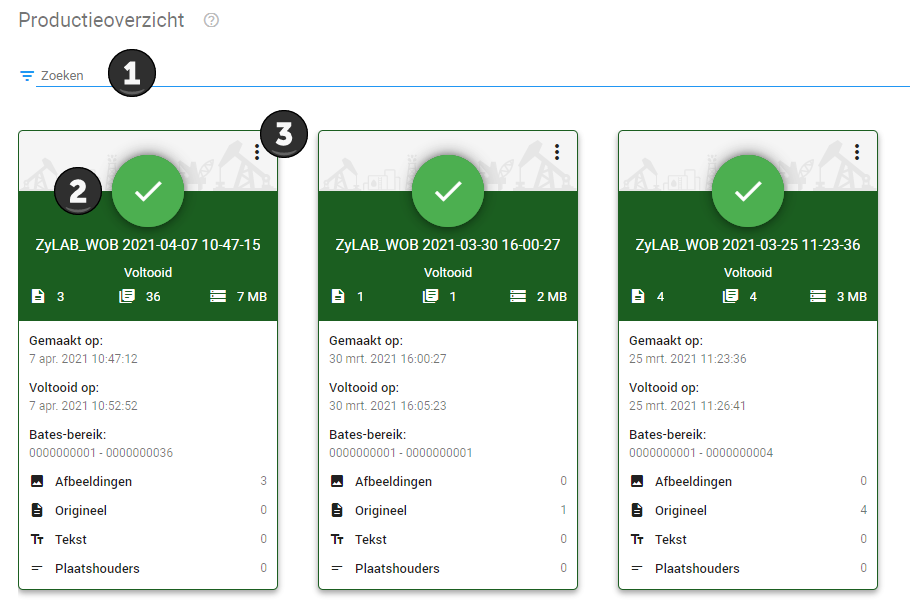
Task: Click the storage icon showing 3 MB
Action: (x=818, y=296)
